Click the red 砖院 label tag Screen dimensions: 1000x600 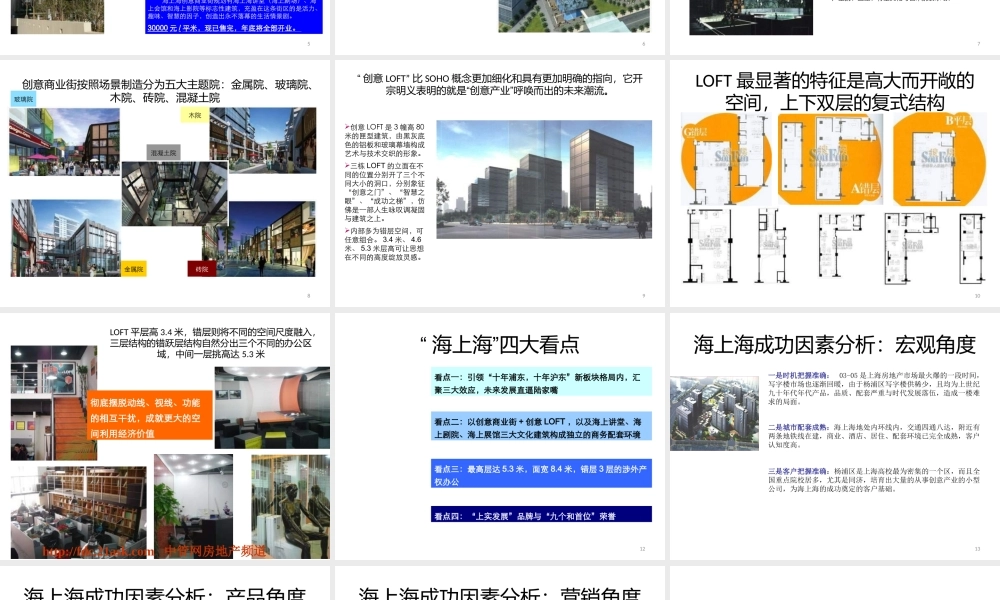(202, 269)
